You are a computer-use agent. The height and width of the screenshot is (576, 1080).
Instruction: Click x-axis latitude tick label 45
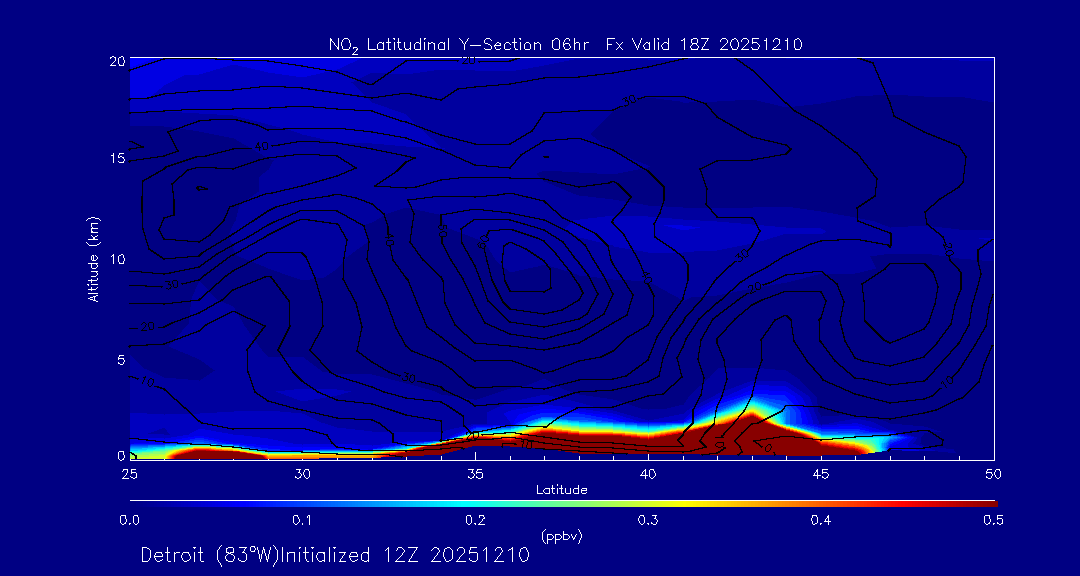tap(821, 474)
